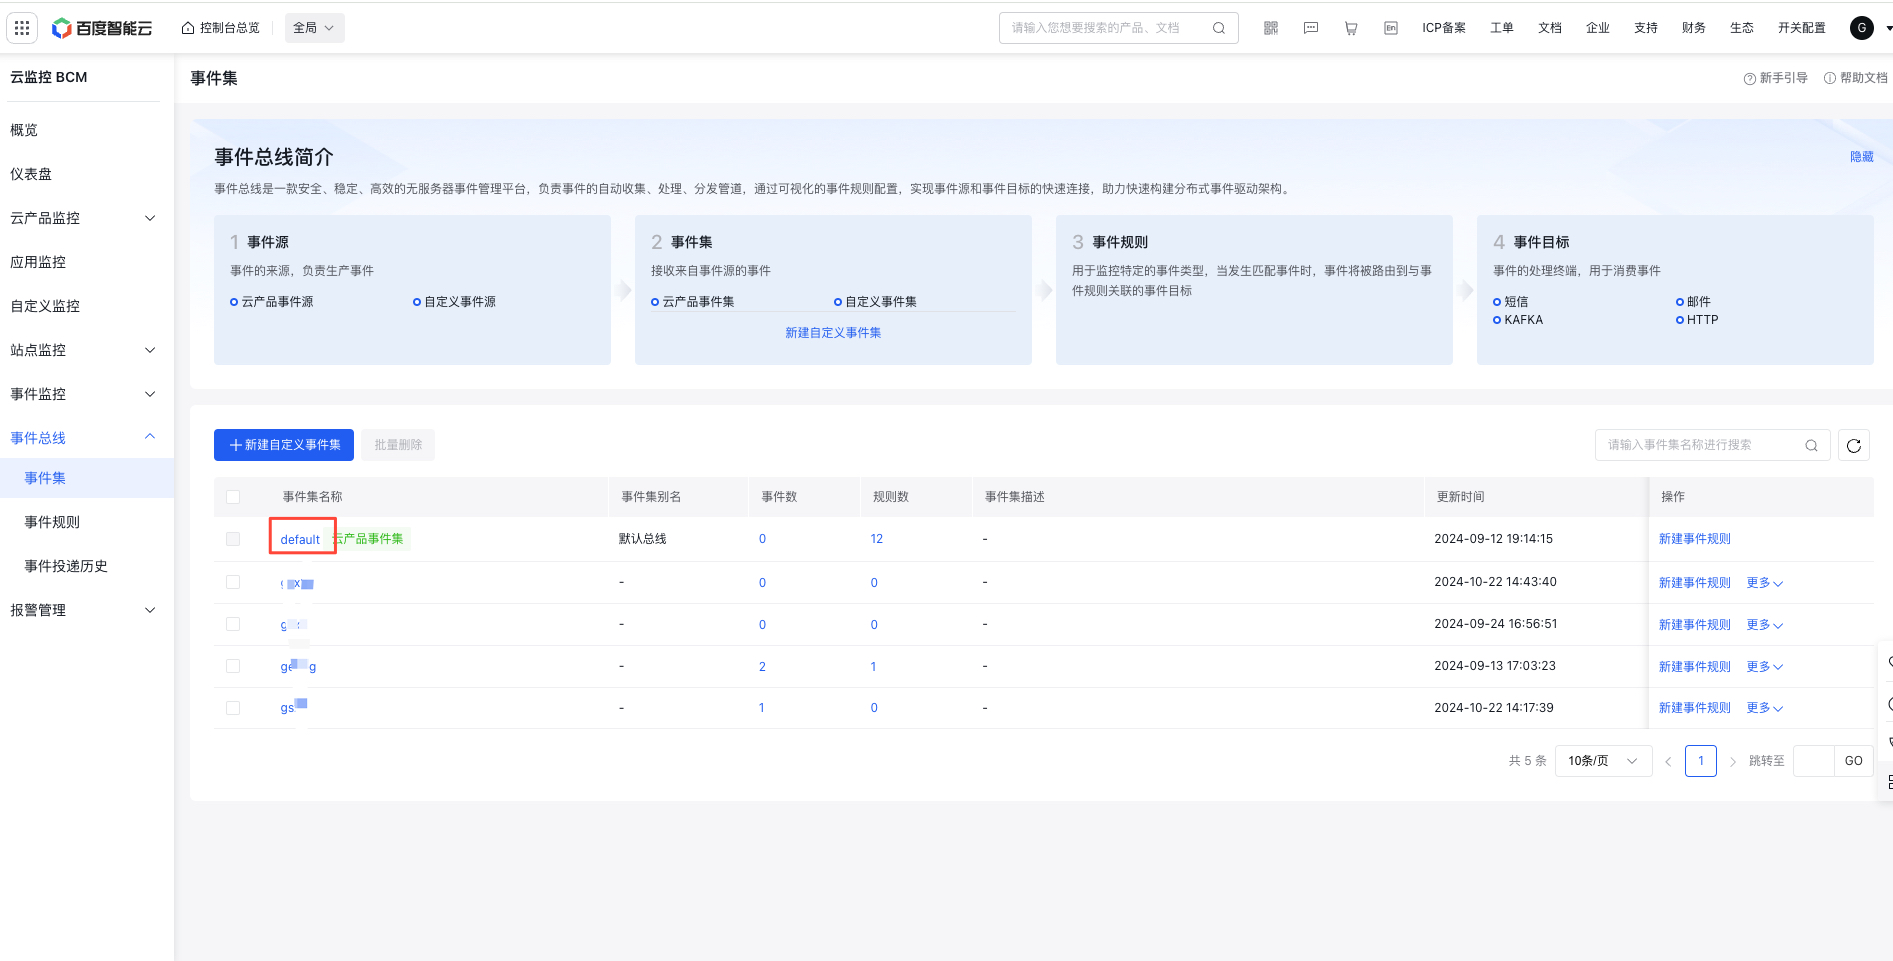Click 新建事件规则 for default row
1893x961 pixels.
tap(1695, 539)
